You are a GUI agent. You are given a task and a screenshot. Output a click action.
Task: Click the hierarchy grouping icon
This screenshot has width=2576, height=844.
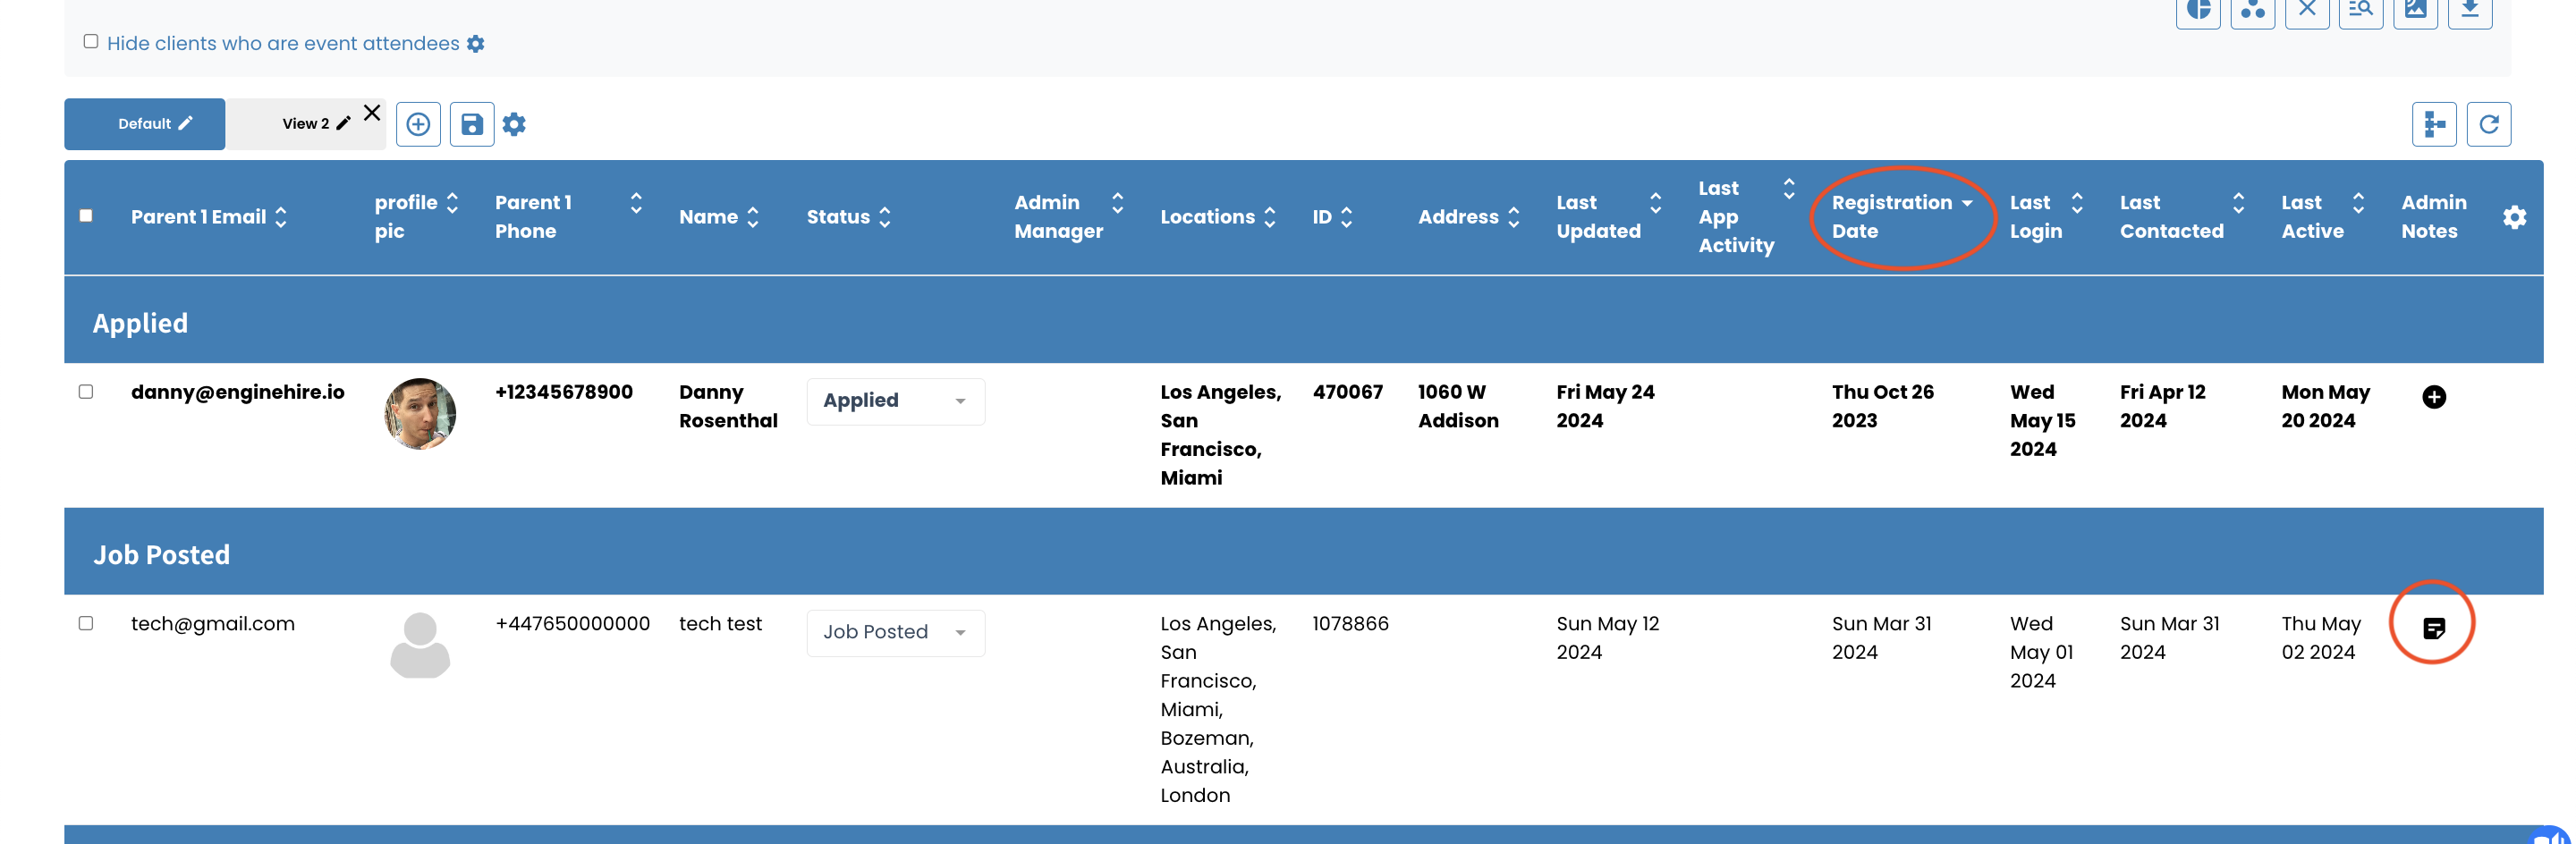[x=2433, y=124]
